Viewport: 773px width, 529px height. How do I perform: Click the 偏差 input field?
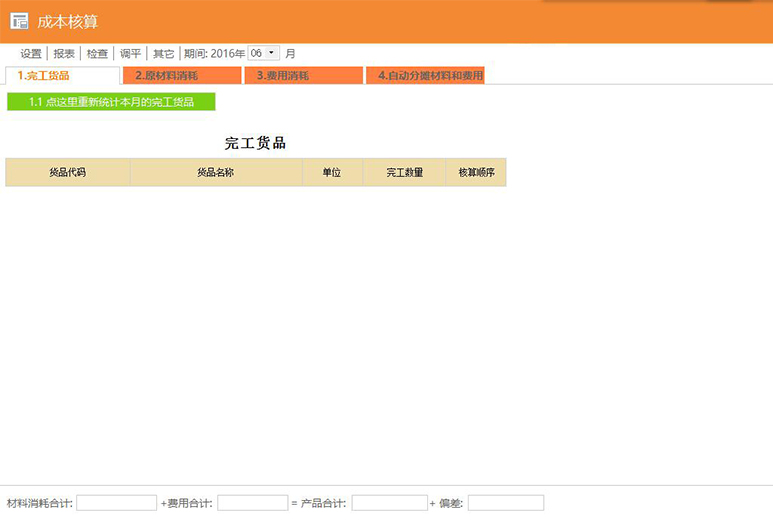coord(505,503)
